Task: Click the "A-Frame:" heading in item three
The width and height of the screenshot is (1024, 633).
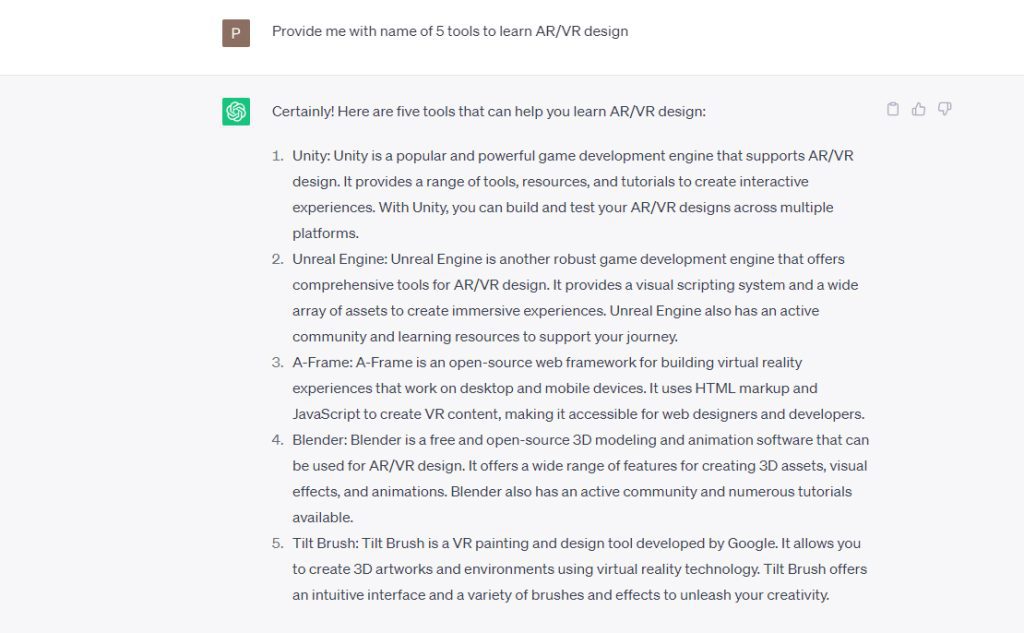Action: (322, 362)
